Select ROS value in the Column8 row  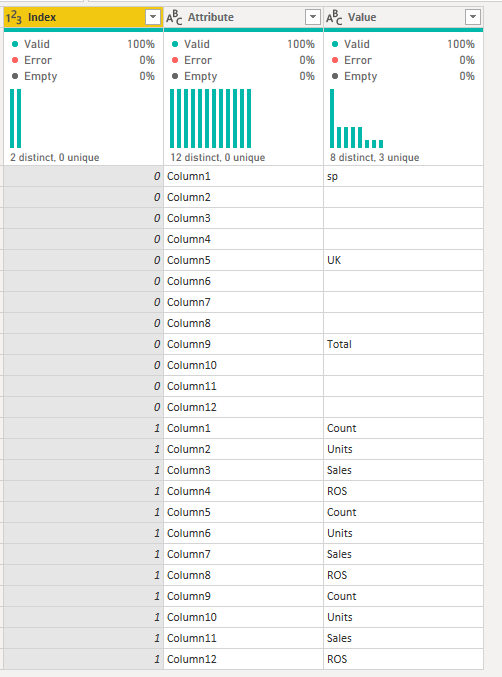[x=404, y=575]
